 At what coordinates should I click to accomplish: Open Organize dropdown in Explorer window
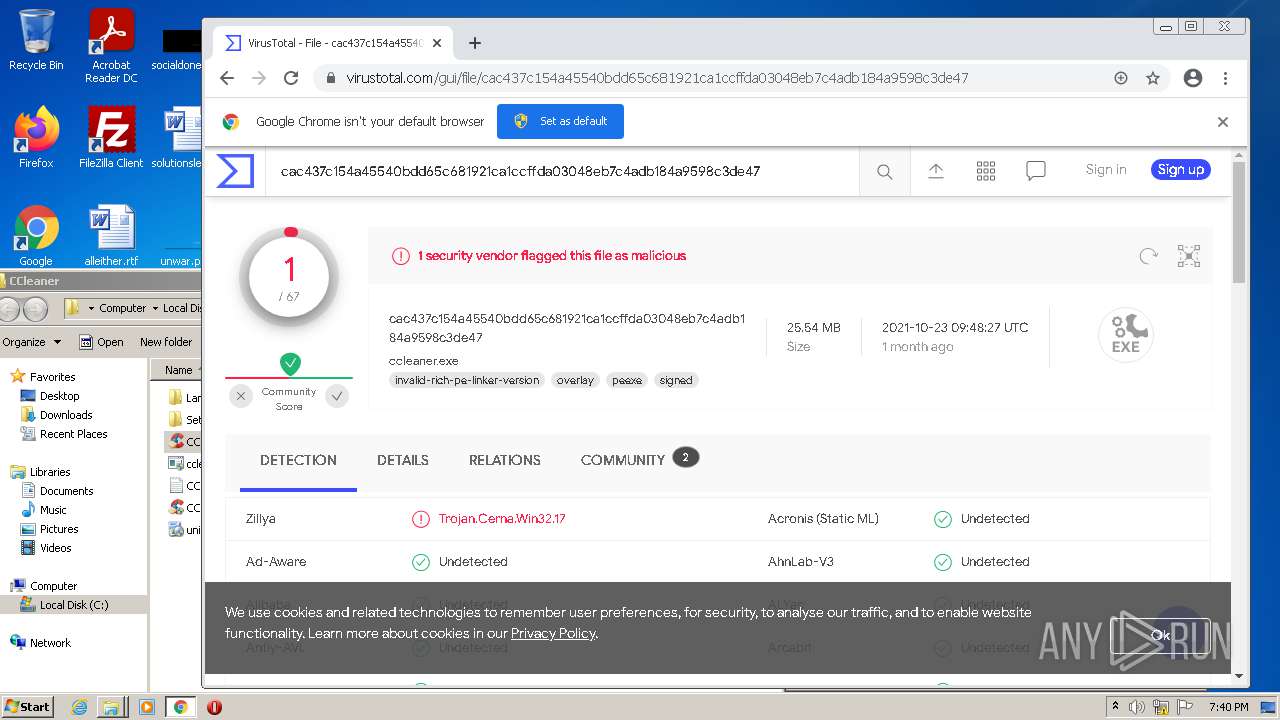point(32,342)
